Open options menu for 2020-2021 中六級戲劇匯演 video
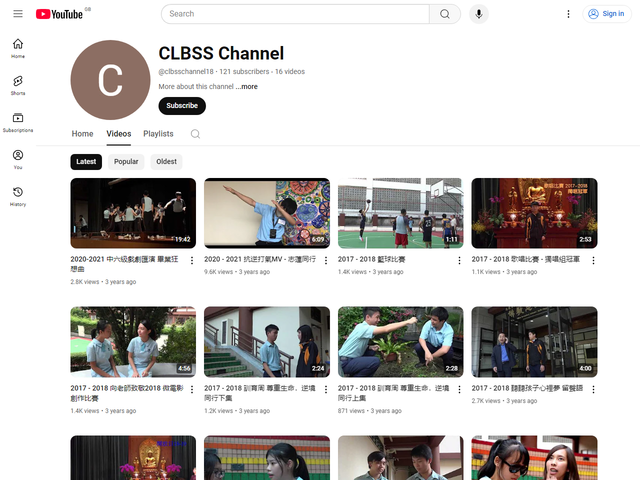 coord(191,260)
